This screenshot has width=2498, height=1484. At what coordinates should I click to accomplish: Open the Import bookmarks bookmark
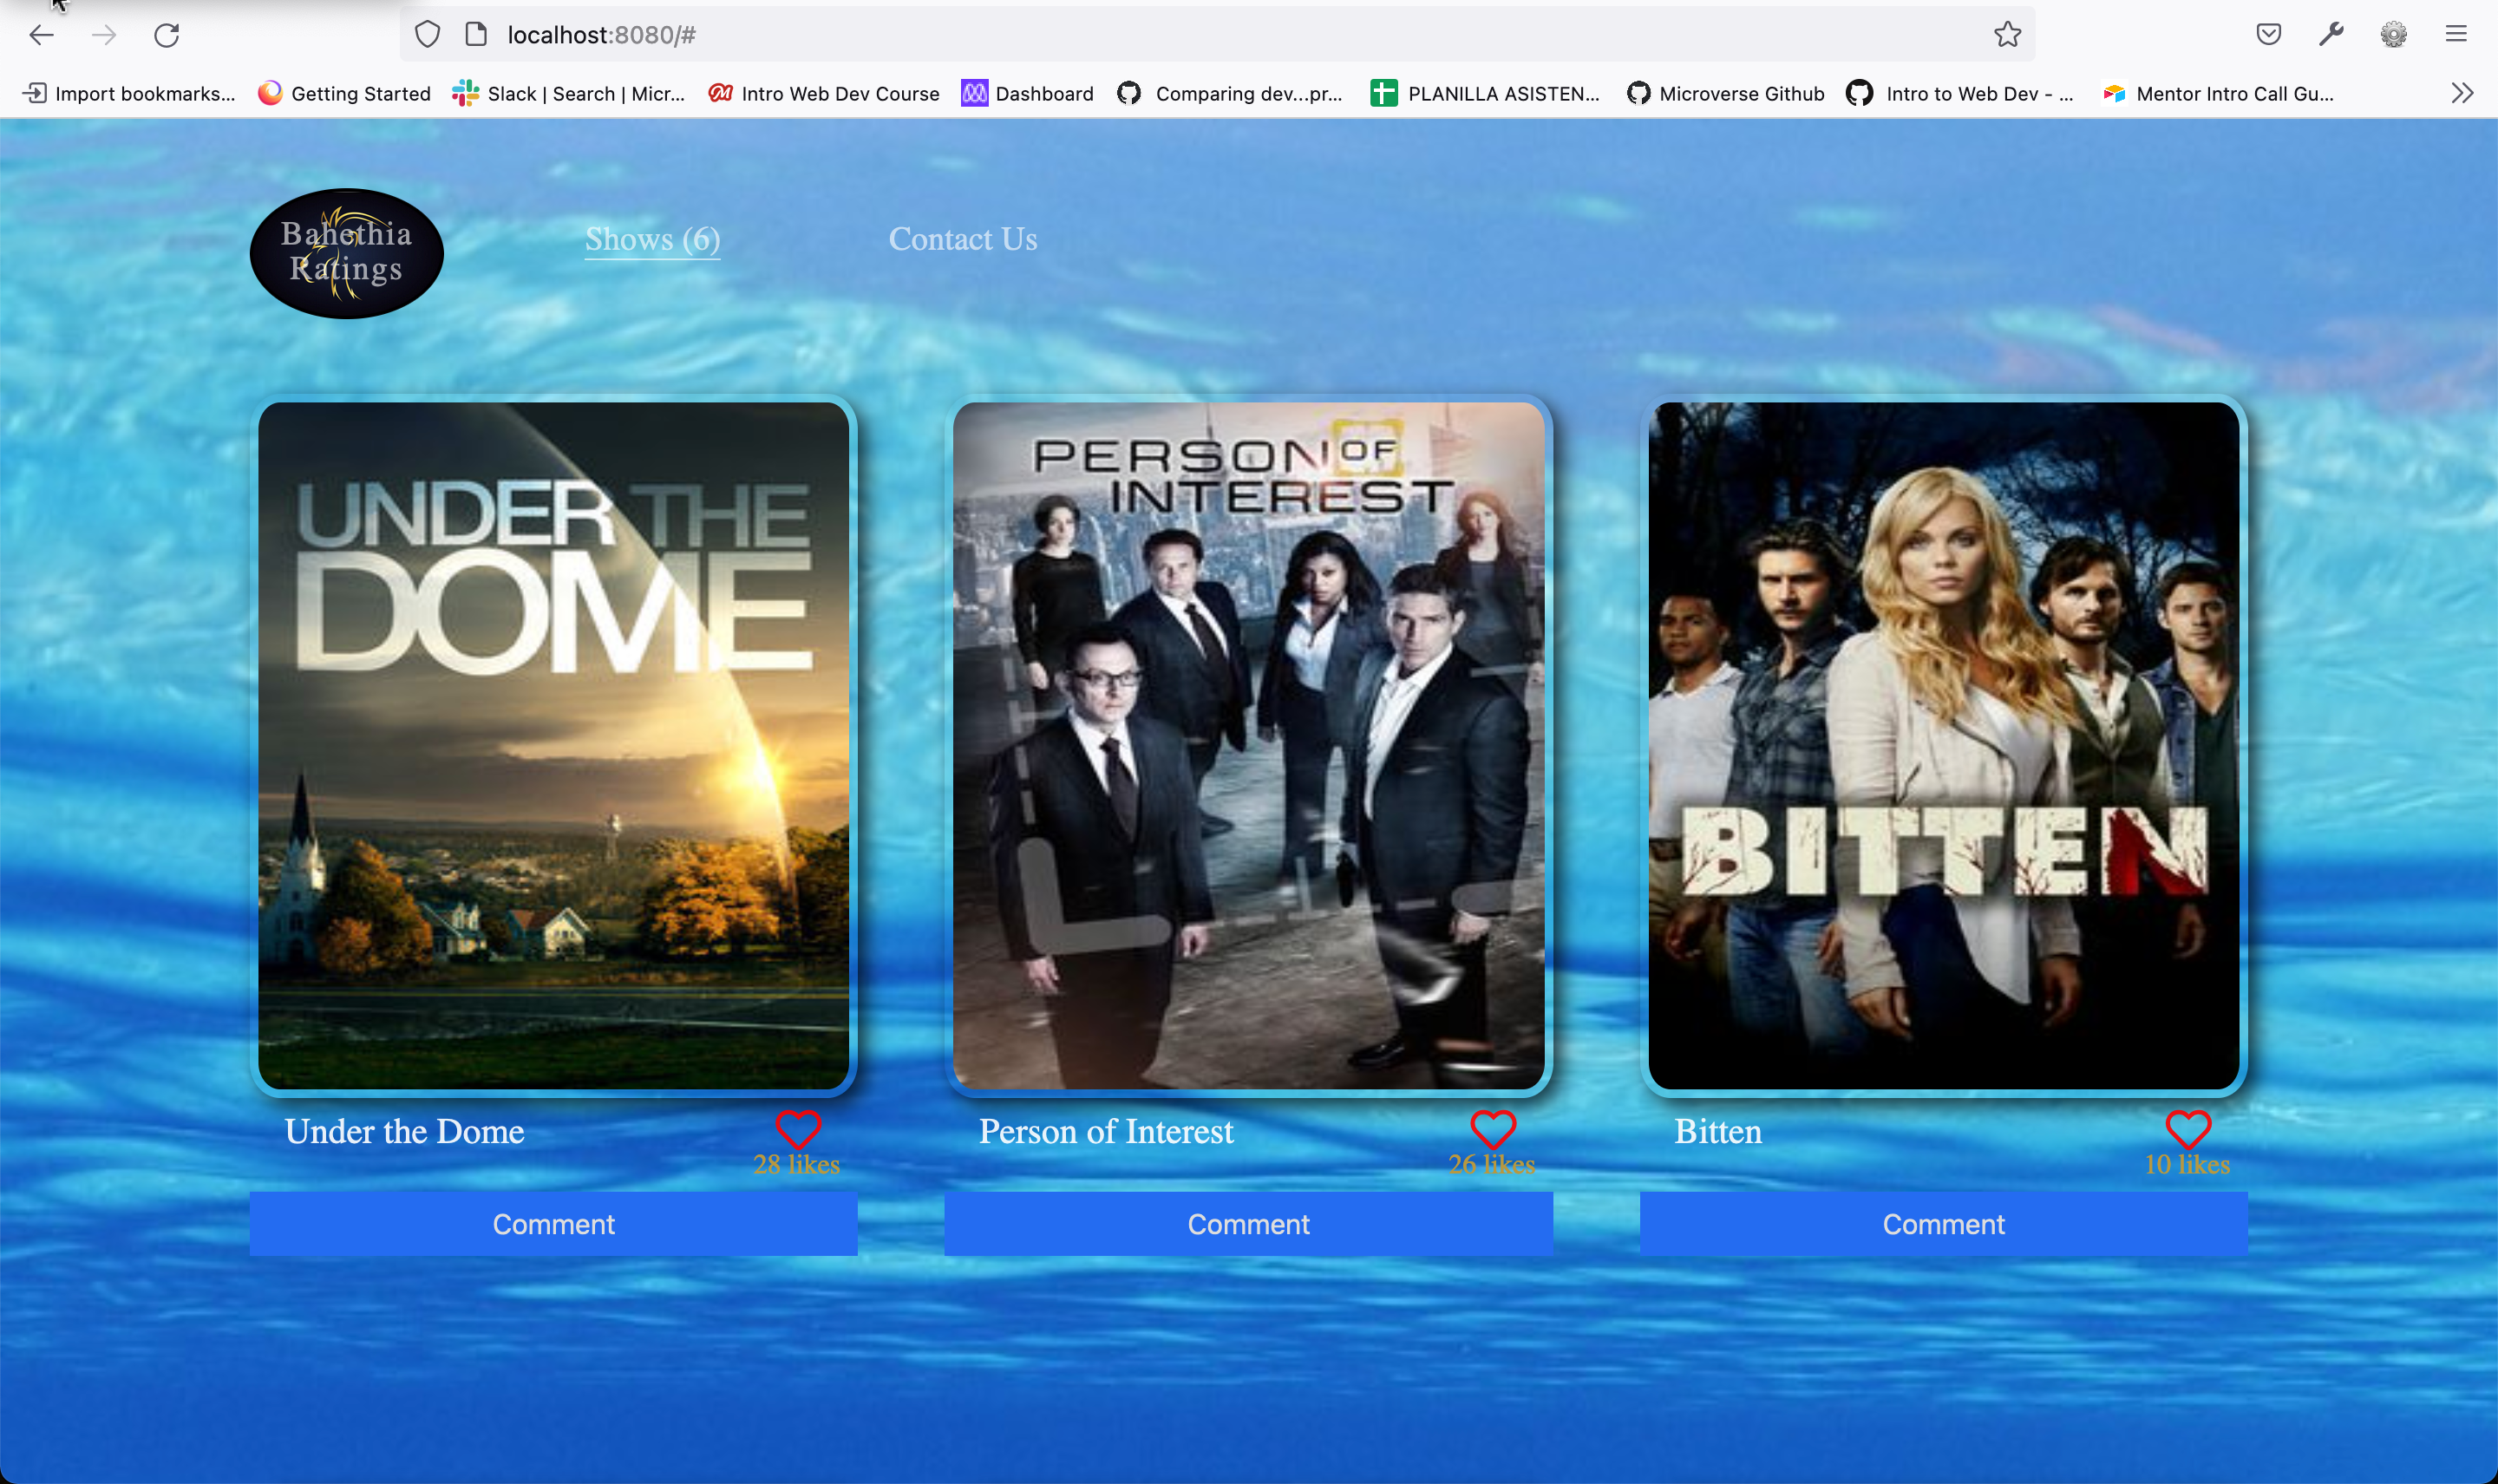(129, 93)
